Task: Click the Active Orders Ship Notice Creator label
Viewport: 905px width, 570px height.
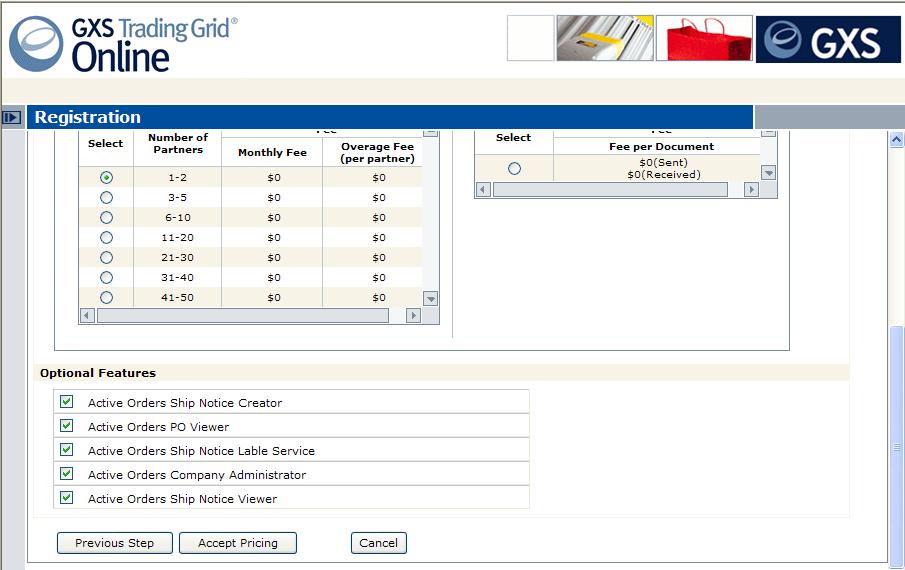Action: 185,403
